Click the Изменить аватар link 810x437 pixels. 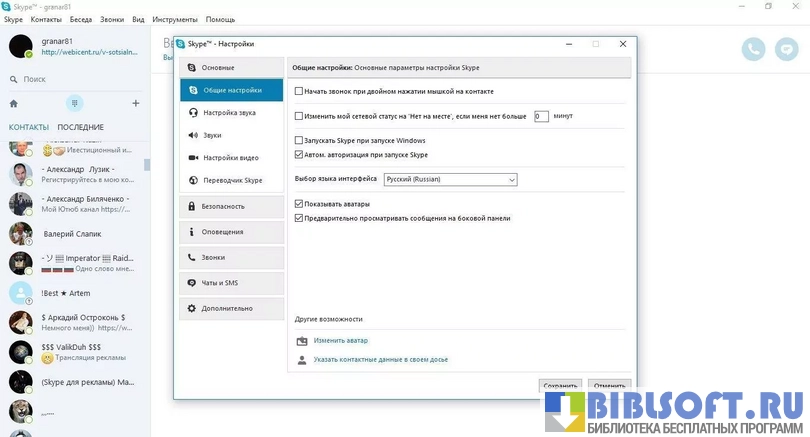click(x=340, y=341)
